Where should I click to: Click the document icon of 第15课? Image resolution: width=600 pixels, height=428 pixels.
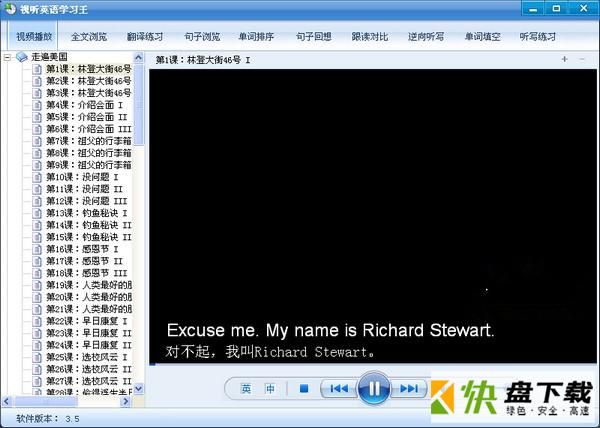(x=37, y=237)
